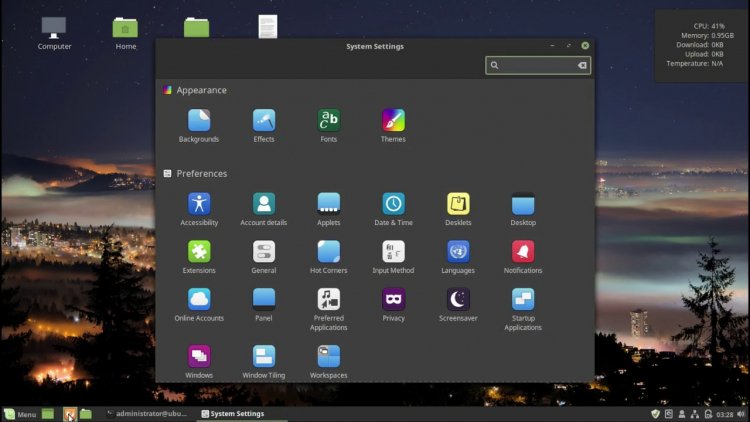
Task: Open the Mint Menu button
Action: coord(20,414)
